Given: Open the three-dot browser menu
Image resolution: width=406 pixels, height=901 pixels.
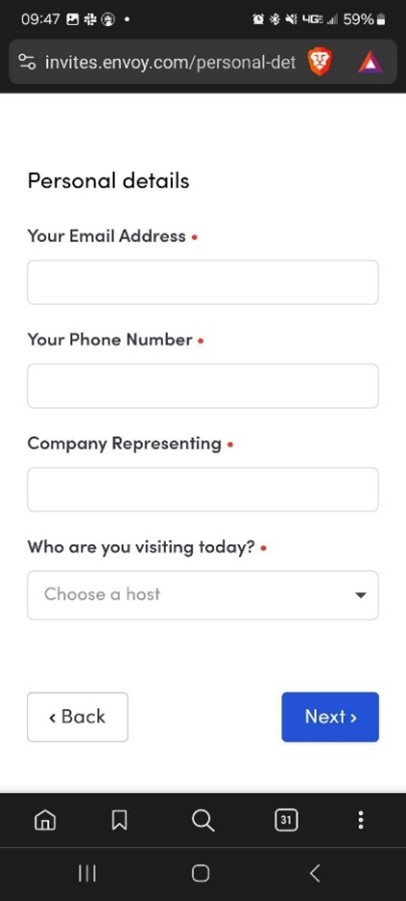Looking at the screenshot, I should (x=361, y=820).
